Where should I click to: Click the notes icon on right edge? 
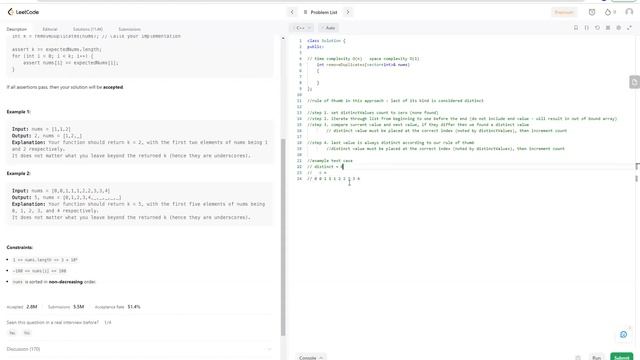634,82
